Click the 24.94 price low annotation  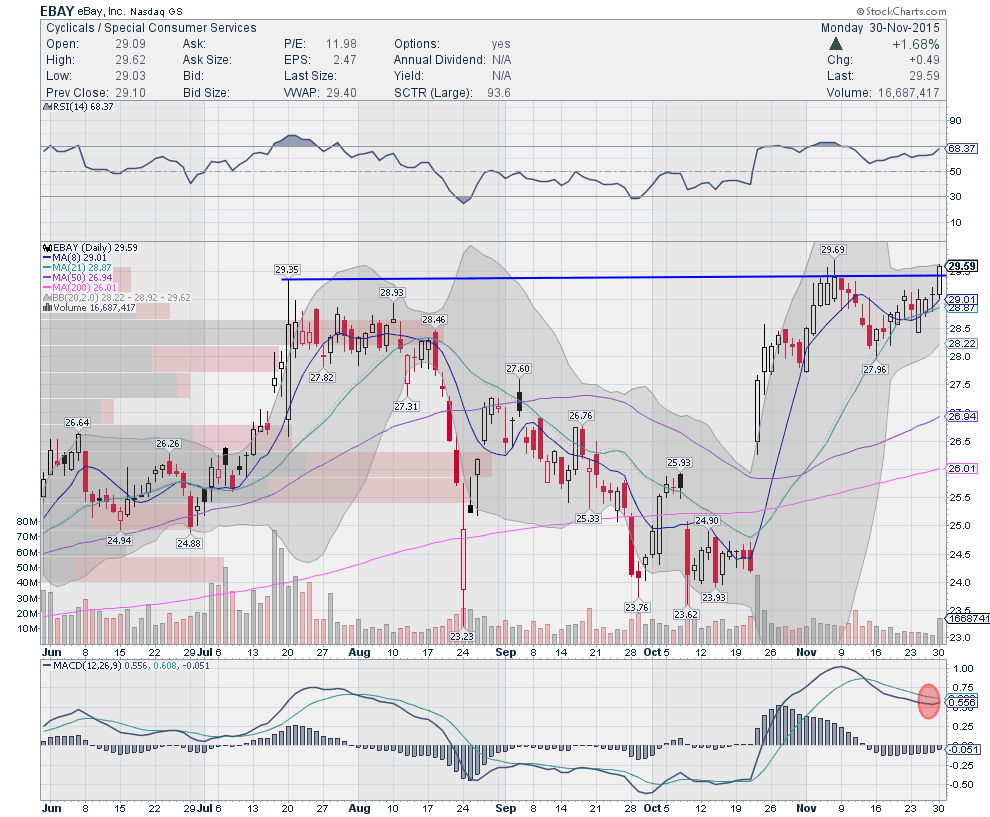119,540
